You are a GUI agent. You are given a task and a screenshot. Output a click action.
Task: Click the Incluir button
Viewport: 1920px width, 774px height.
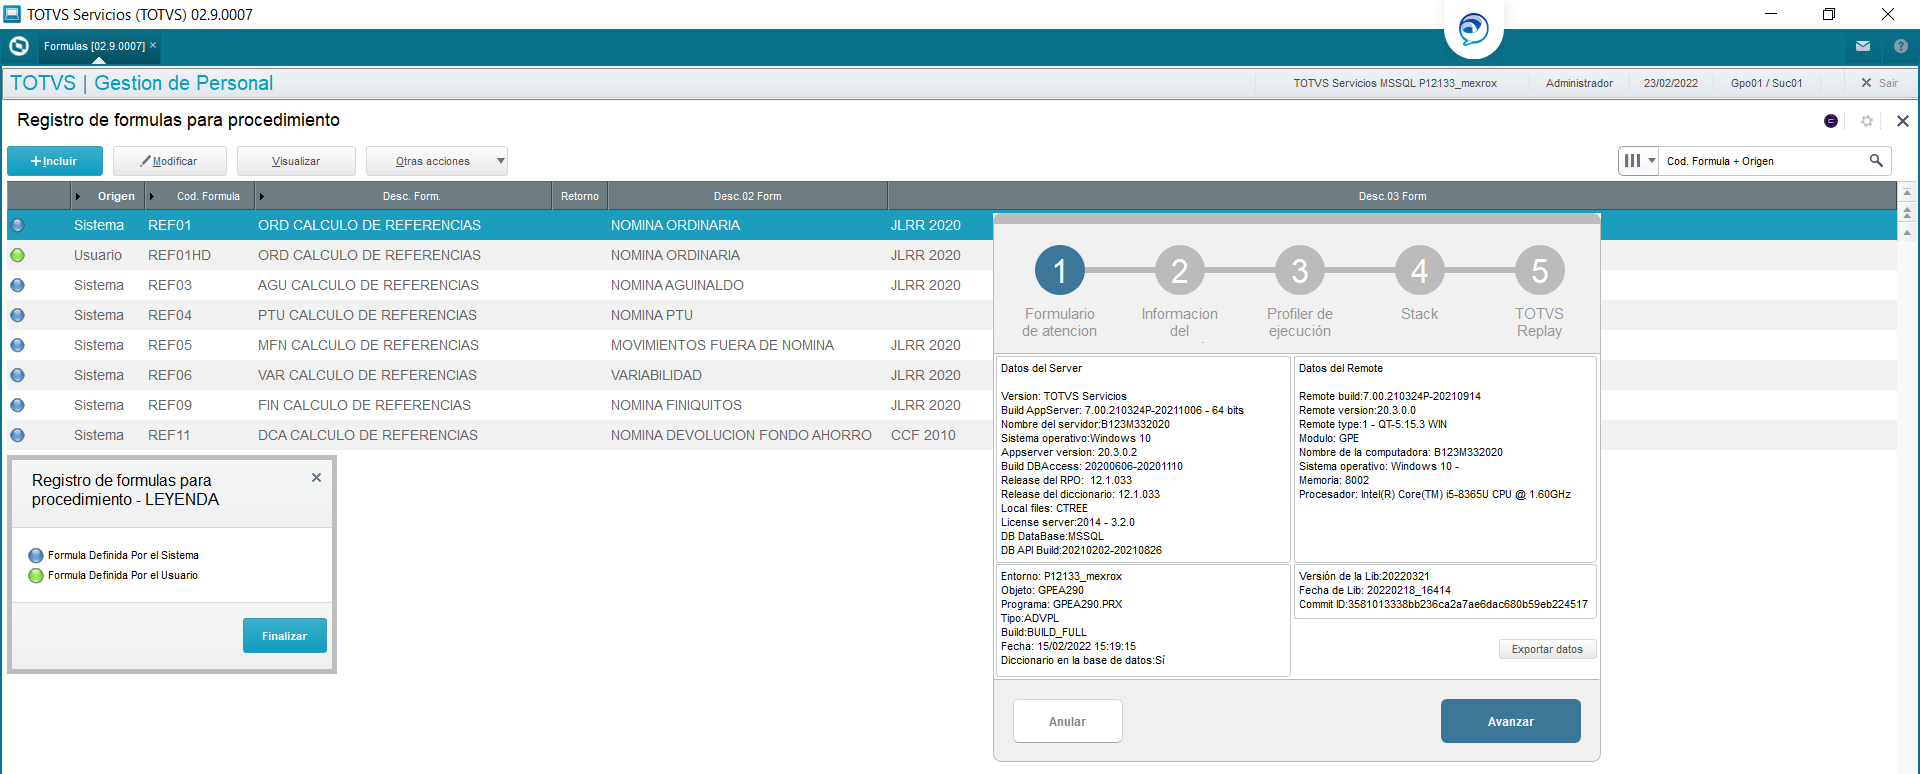[x=55, y=161]
